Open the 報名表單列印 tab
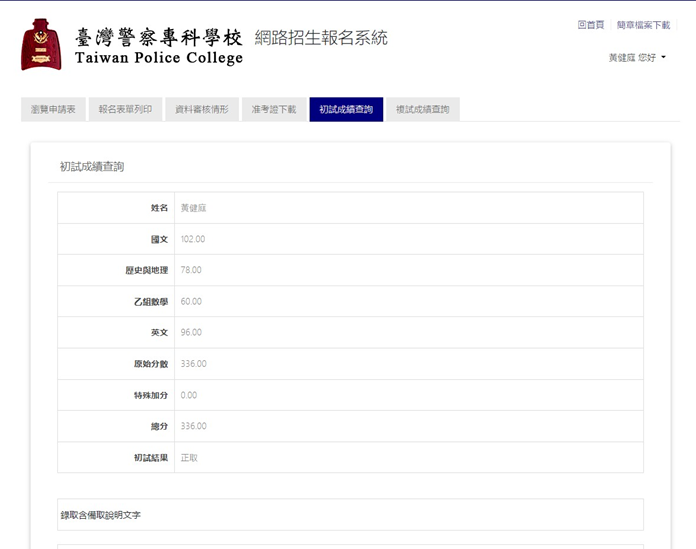The height and width of the screenshot is (549, 696). [x=125, y=109]
